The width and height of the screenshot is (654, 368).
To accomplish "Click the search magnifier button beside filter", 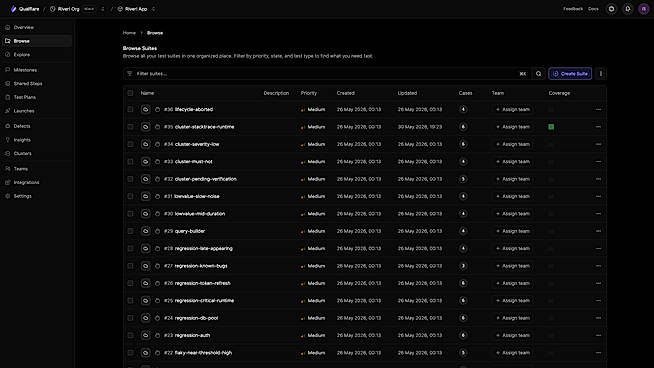I will pyautogui.click(x=538, y=74).
